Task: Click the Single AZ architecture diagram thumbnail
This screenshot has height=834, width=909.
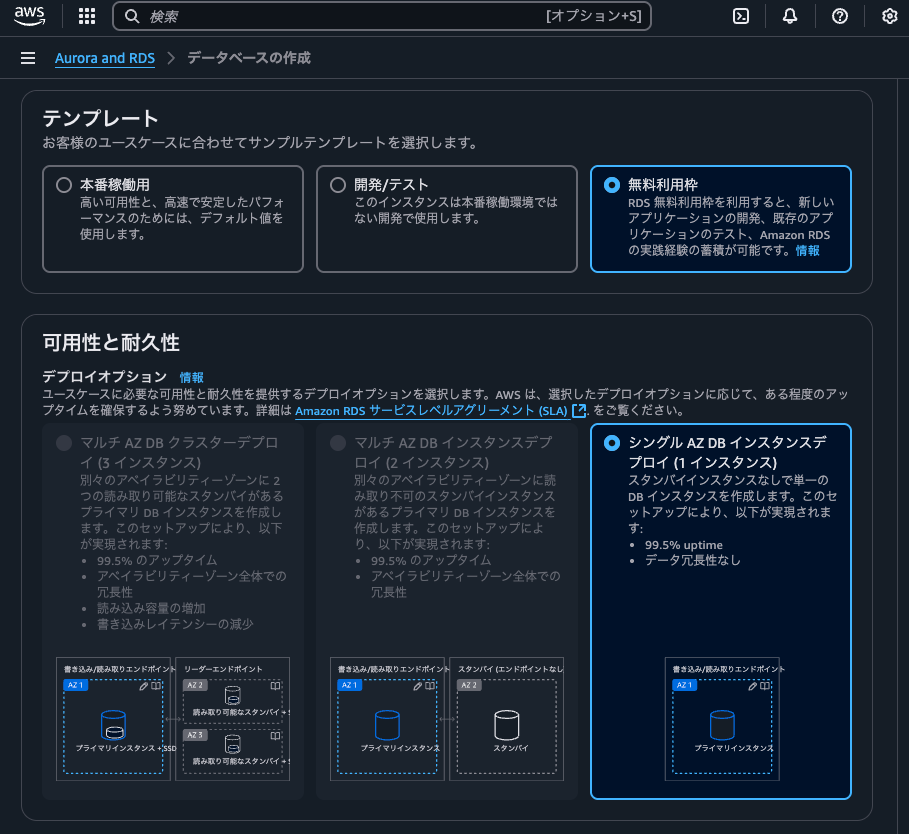Action: click(x=722, y=719)
